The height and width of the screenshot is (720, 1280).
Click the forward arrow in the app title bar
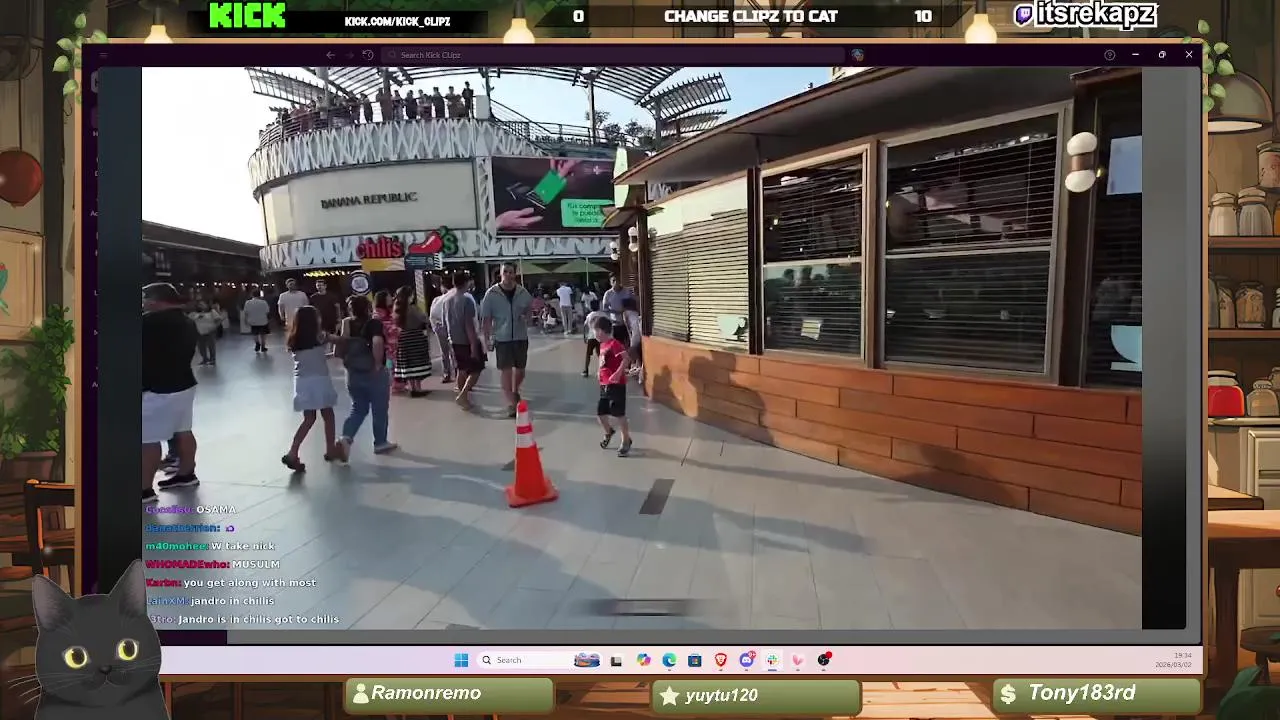349,55
